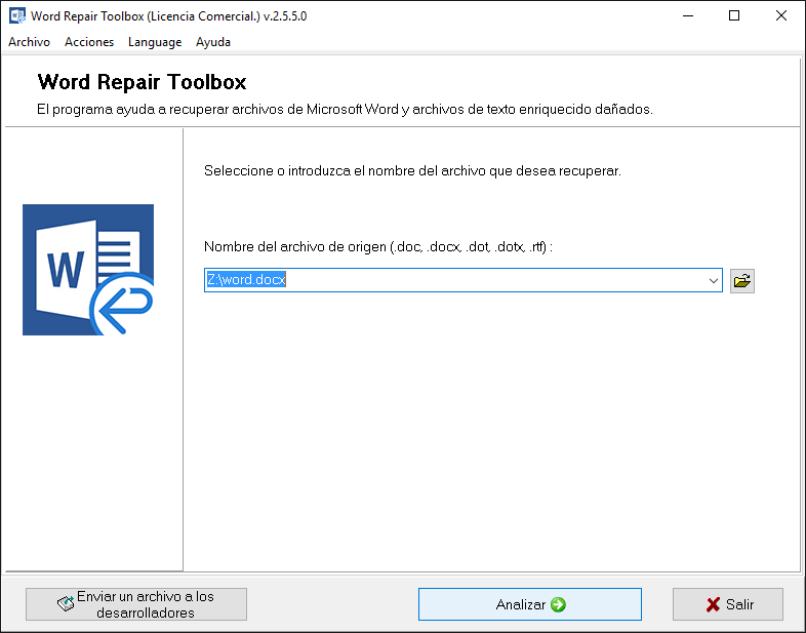Click the Salir button

click(727, 604)
